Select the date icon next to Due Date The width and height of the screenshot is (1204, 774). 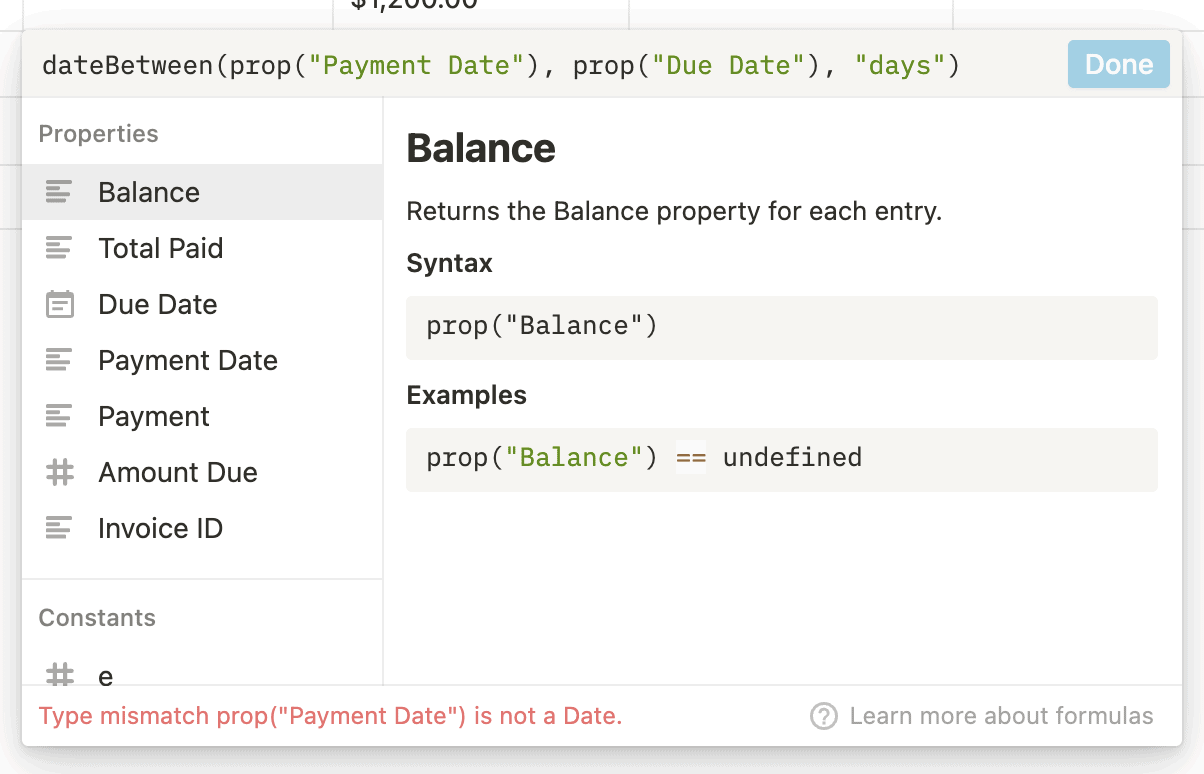point(58,304)
